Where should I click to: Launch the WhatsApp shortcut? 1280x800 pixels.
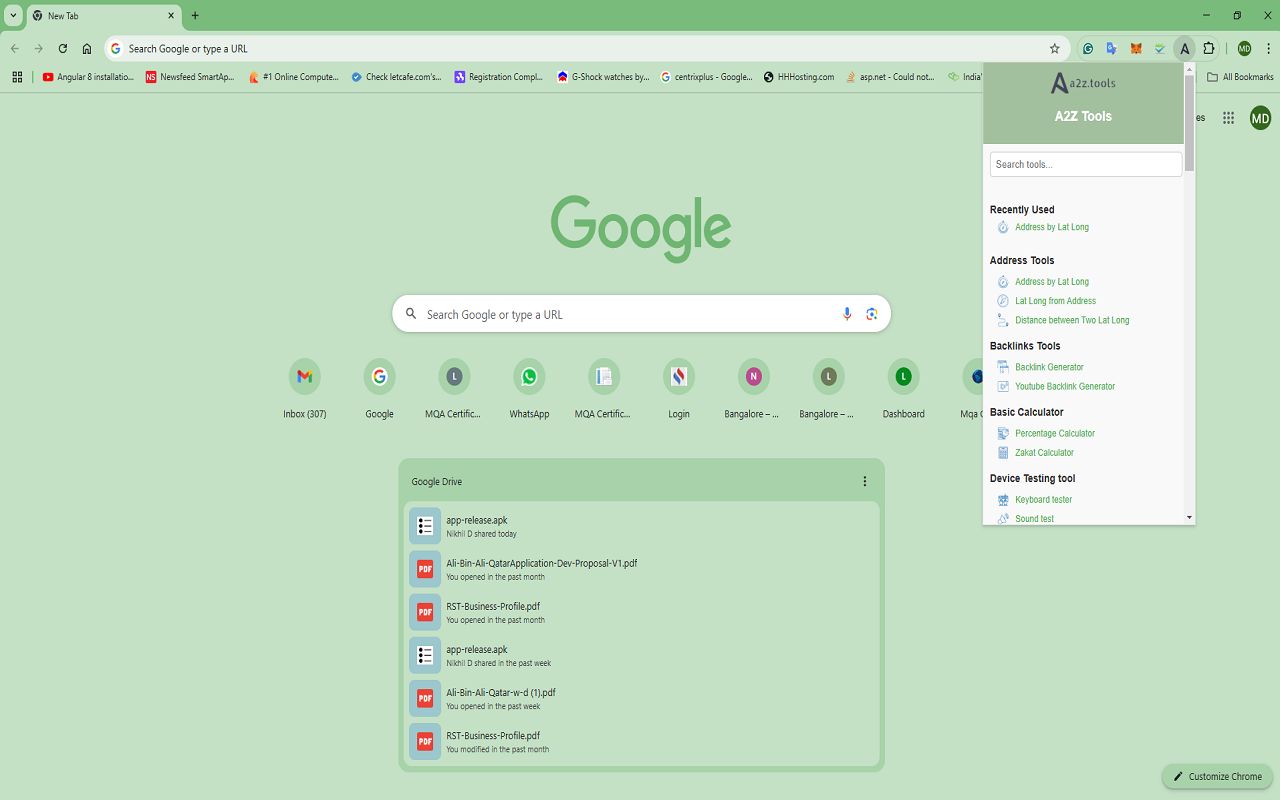529,377
